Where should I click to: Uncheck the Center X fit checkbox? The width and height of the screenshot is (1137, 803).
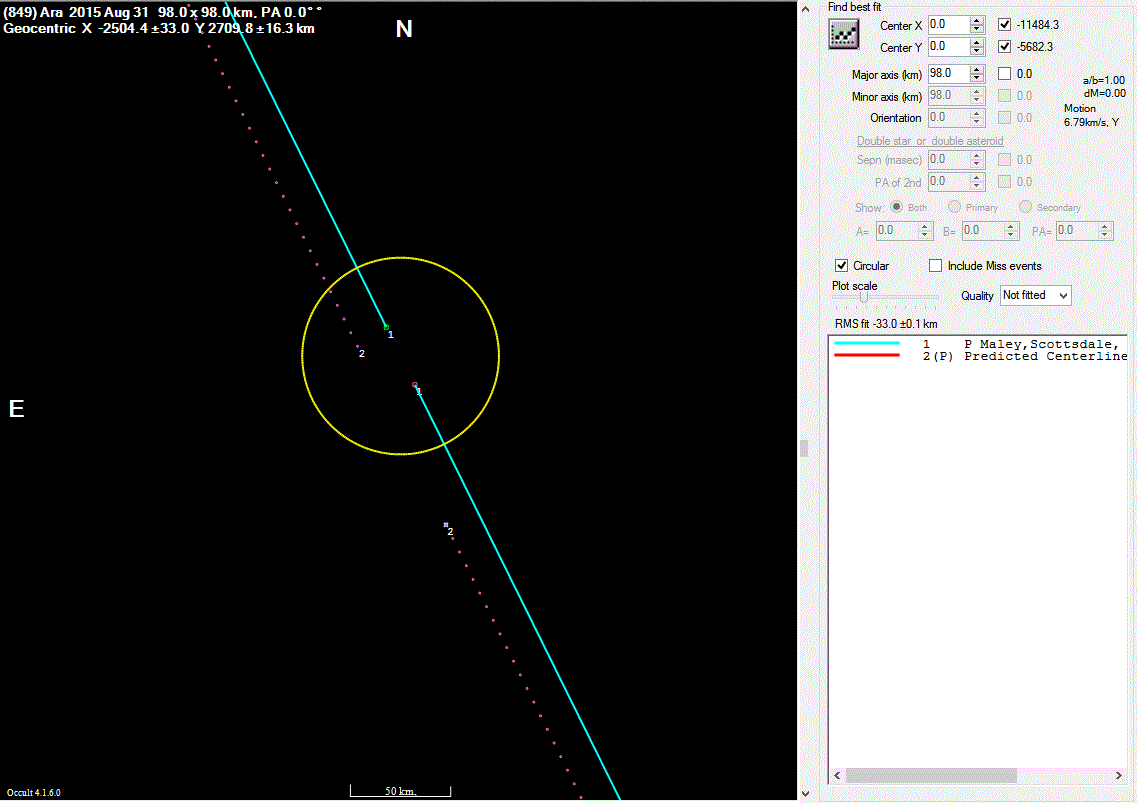coord(1005,25)
